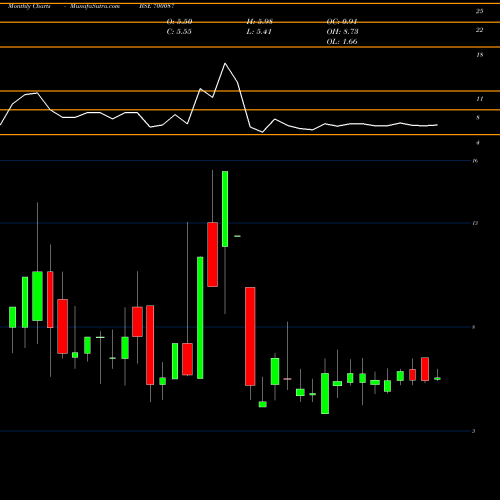Select the 'H: 5.98' high value

260,22
